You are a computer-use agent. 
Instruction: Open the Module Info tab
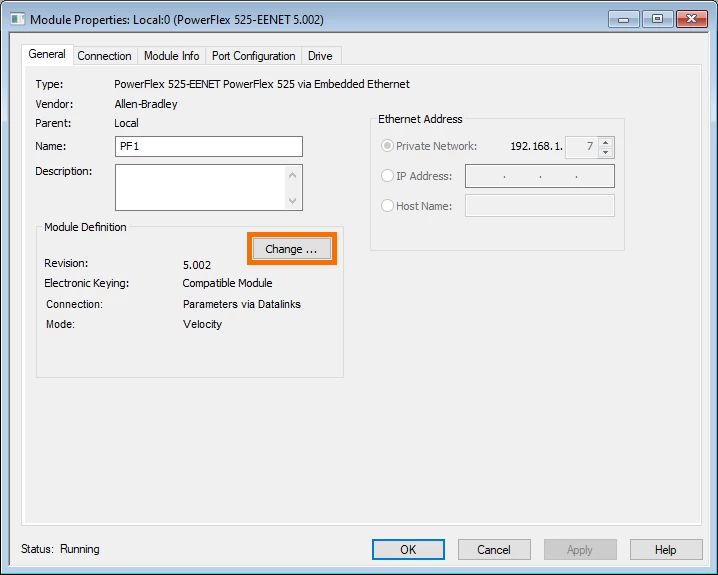click(x=171, y=56)
